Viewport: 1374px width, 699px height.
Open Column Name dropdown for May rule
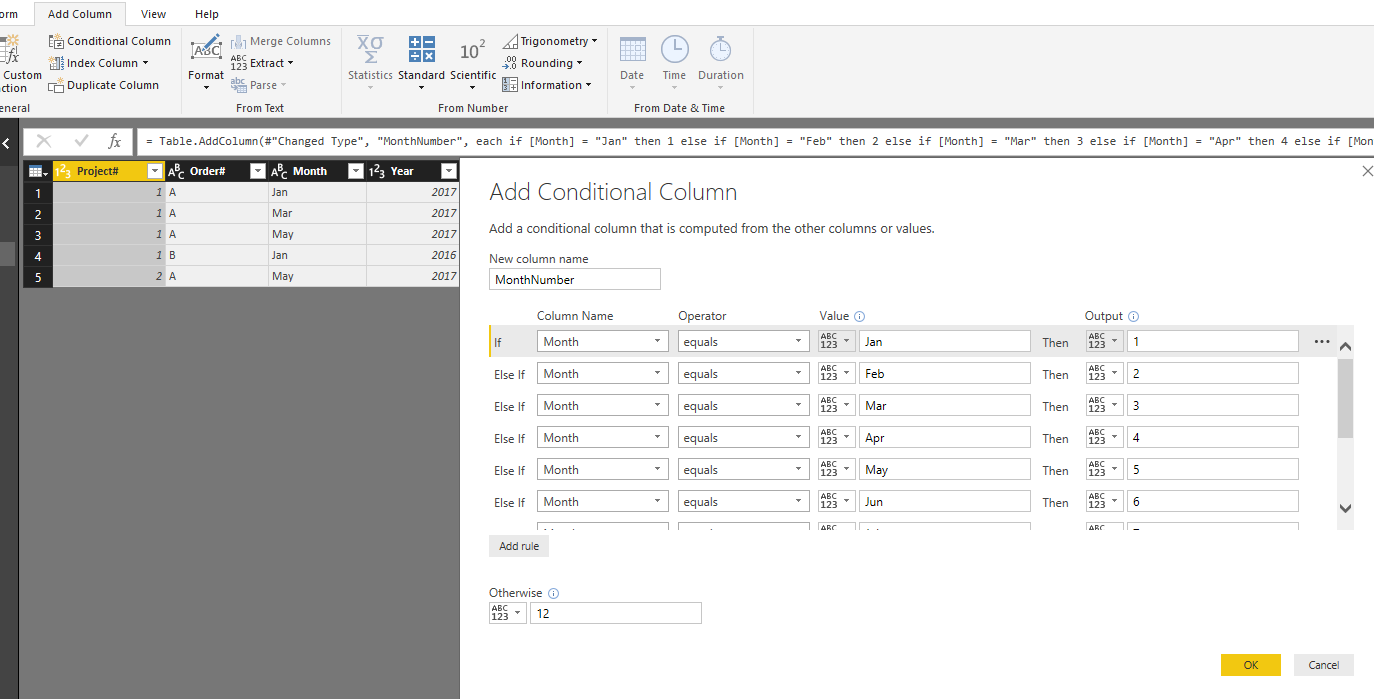(603, 470)
